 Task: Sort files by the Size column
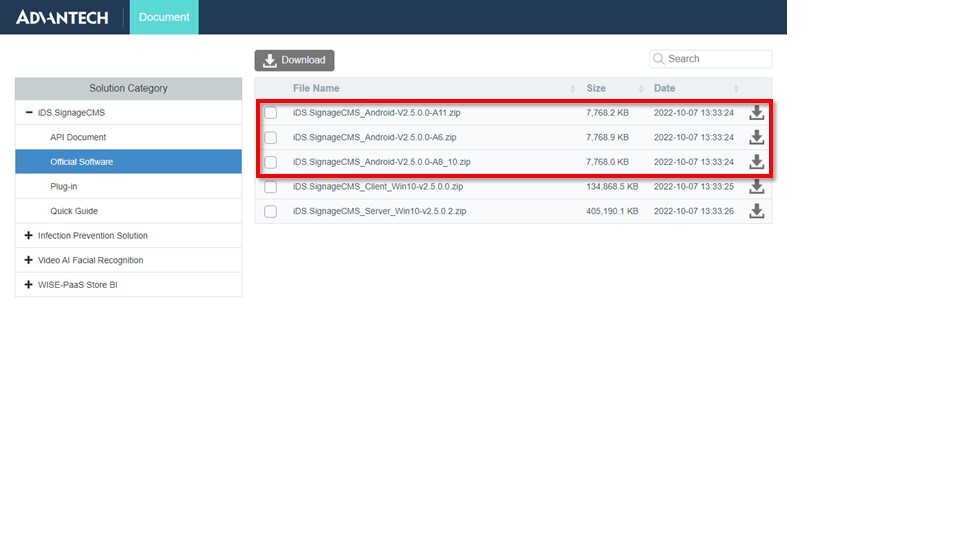pos(595,88)
